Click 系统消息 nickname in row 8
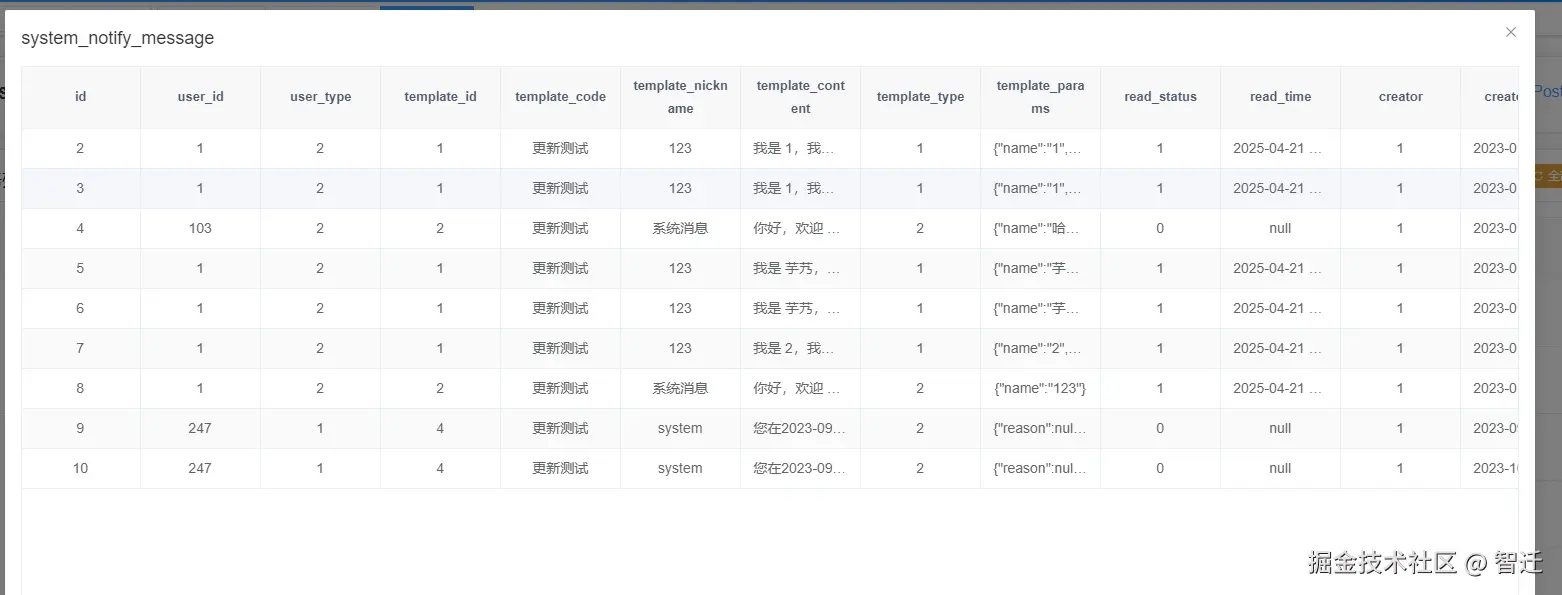 (x=680, y=388)
